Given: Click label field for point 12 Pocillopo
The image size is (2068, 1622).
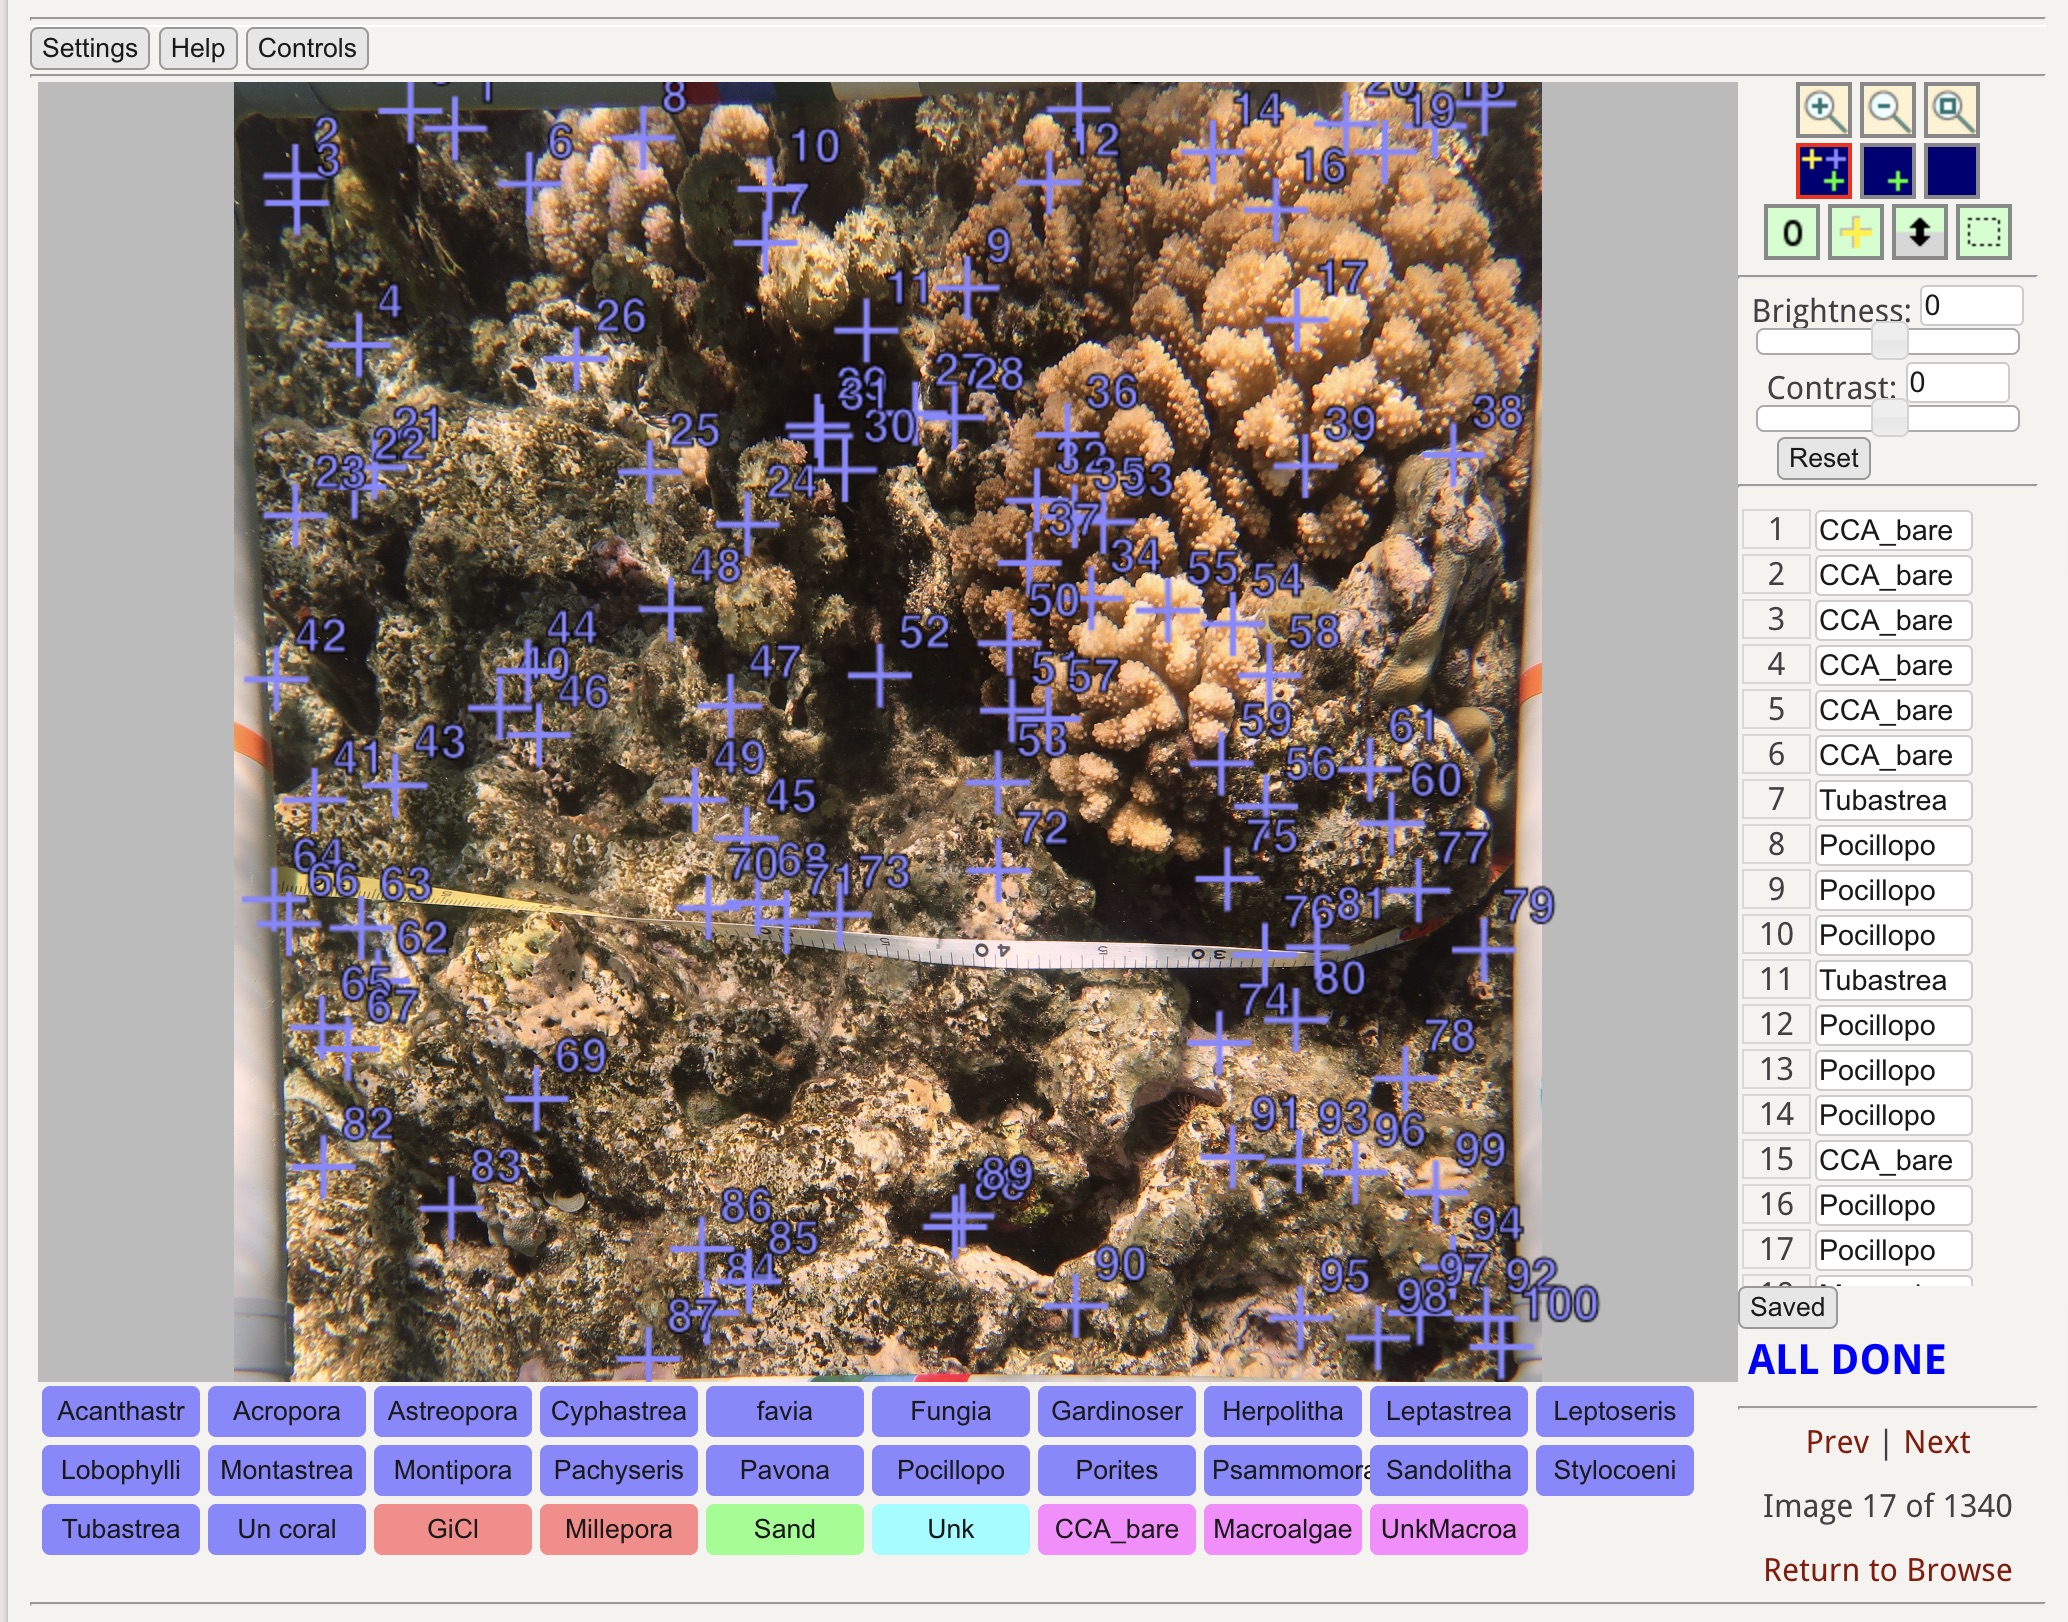Looking at the screenshot, I should tap(1892, 1025).
